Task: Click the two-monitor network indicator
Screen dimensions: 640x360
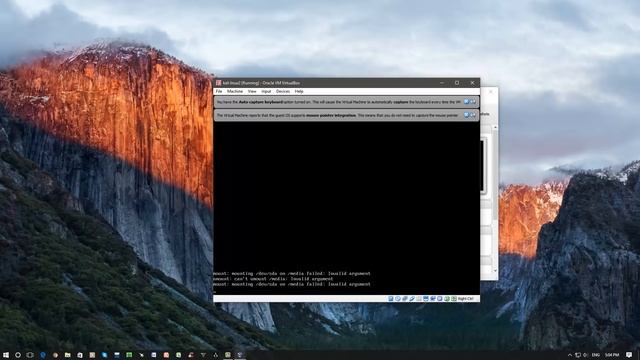Action: (x=433, y=299)
